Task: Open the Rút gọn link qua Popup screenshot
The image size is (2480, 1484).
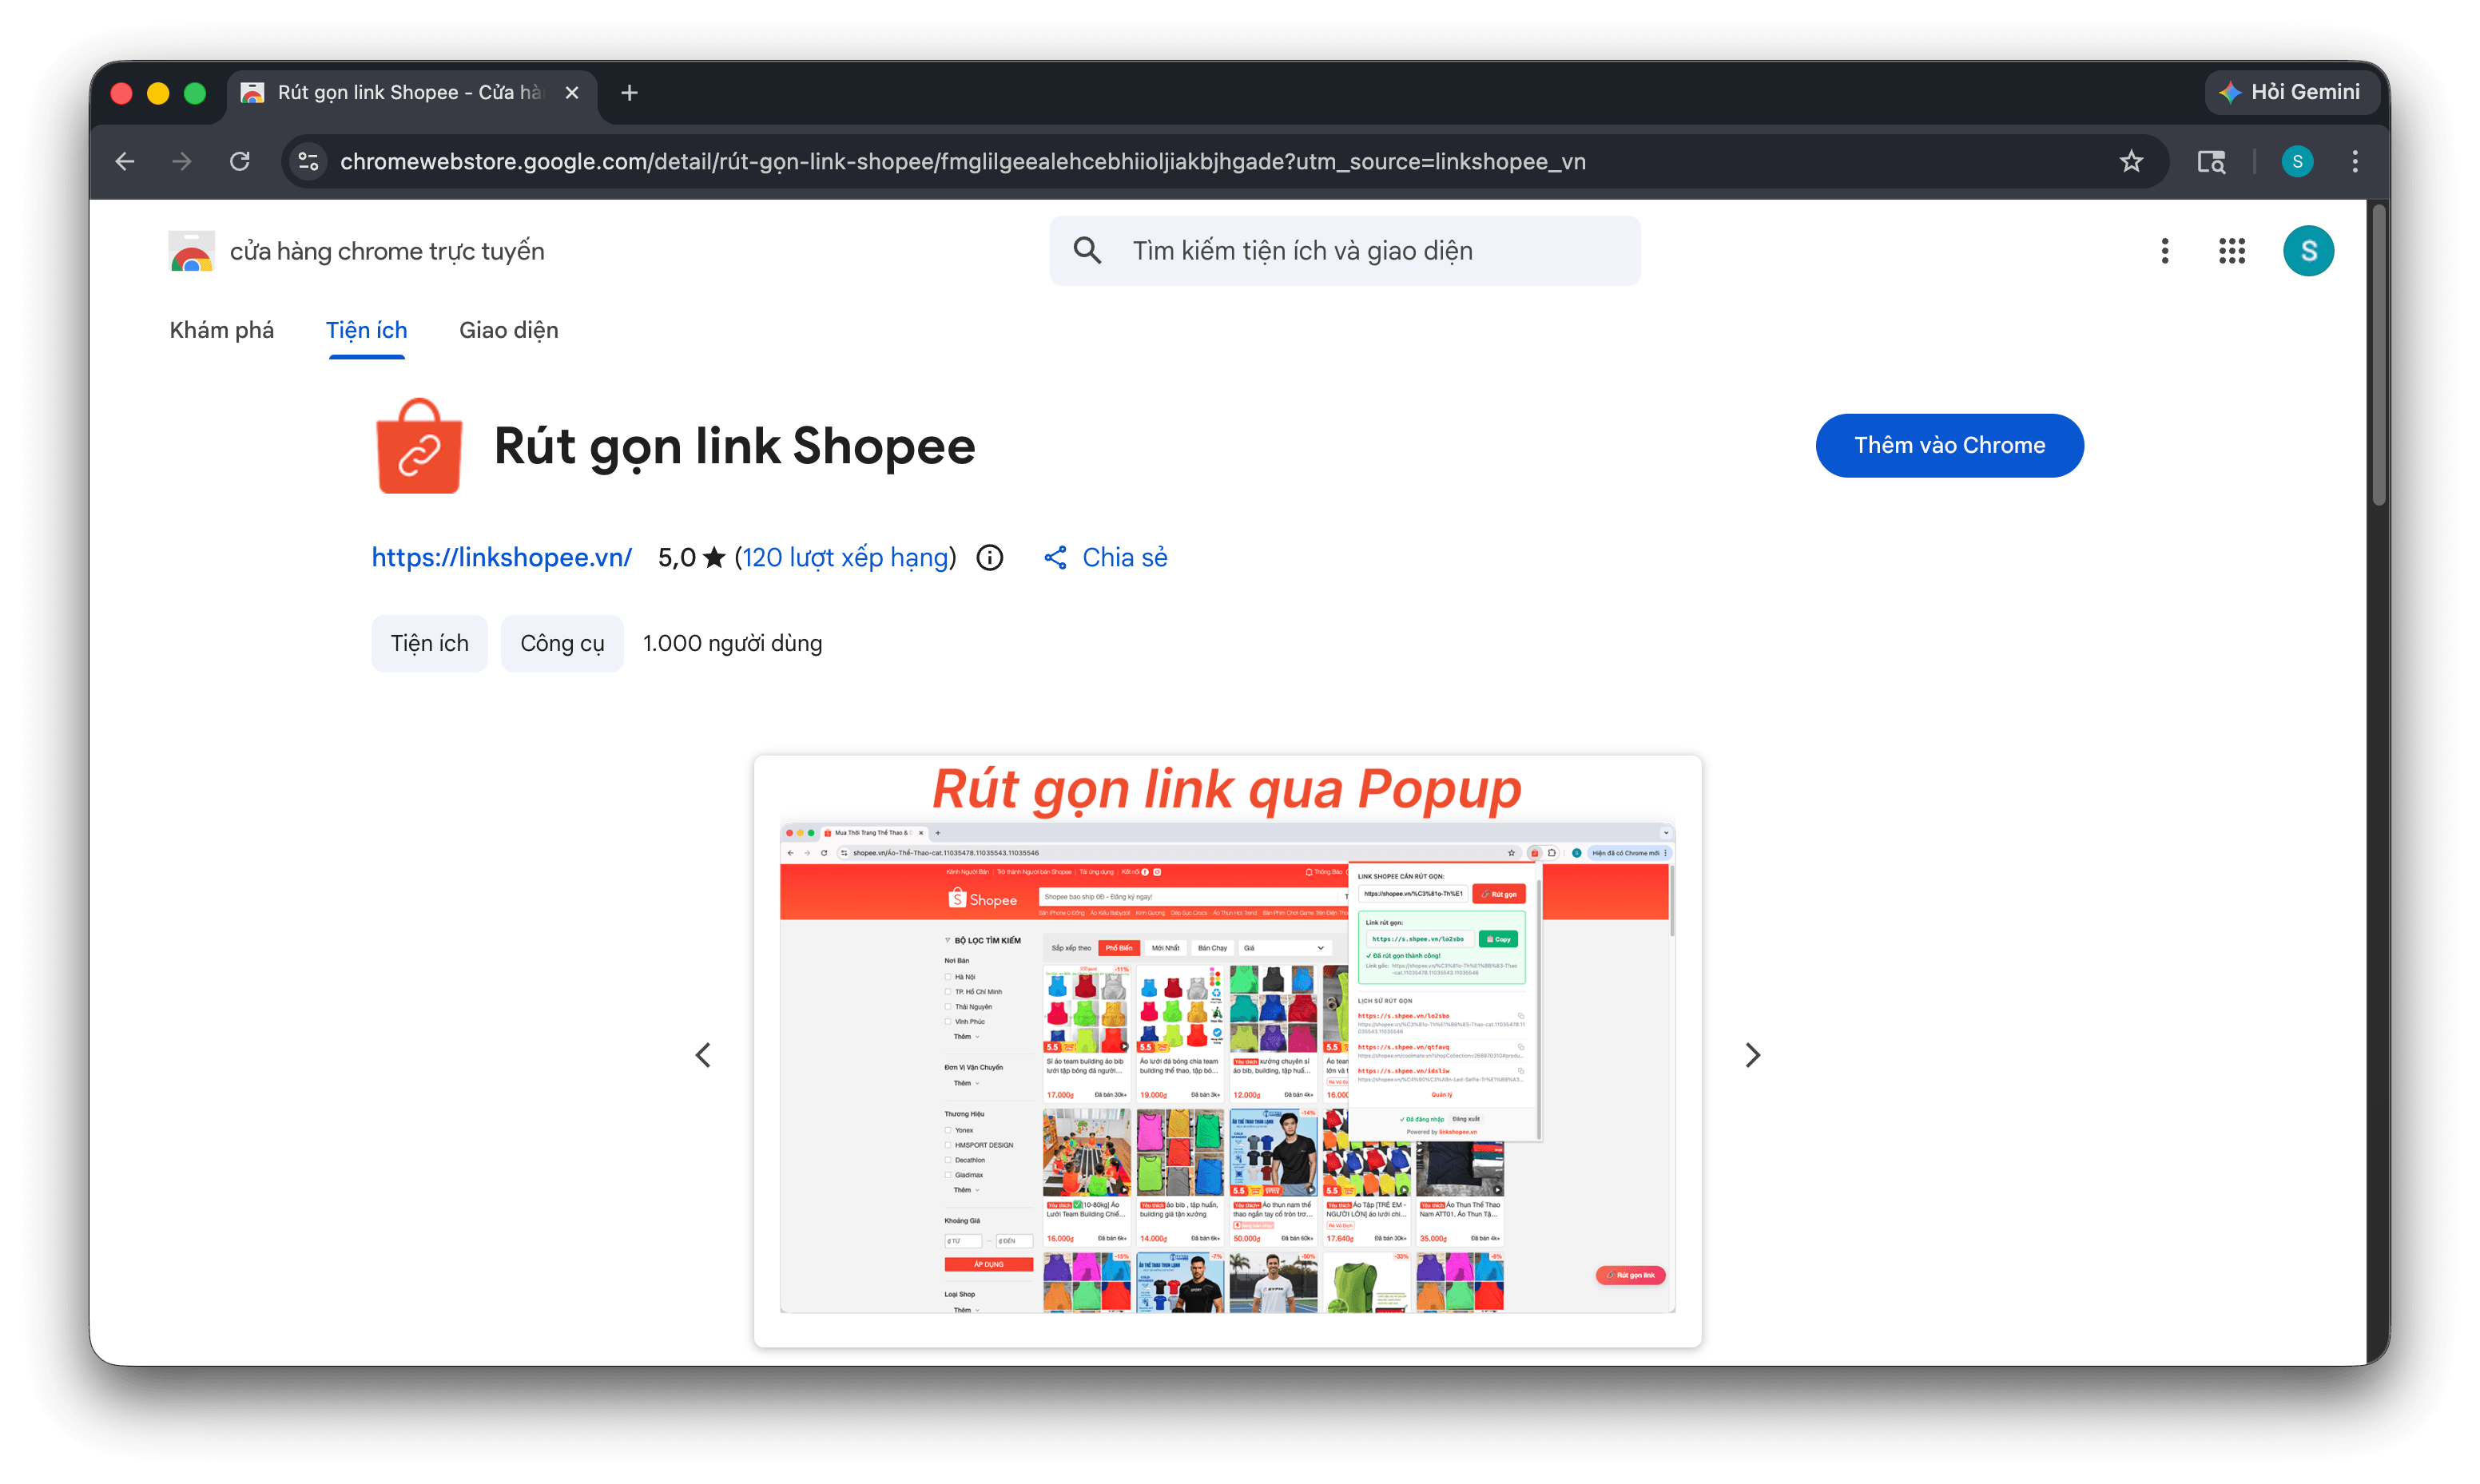Action: 1227,1051
